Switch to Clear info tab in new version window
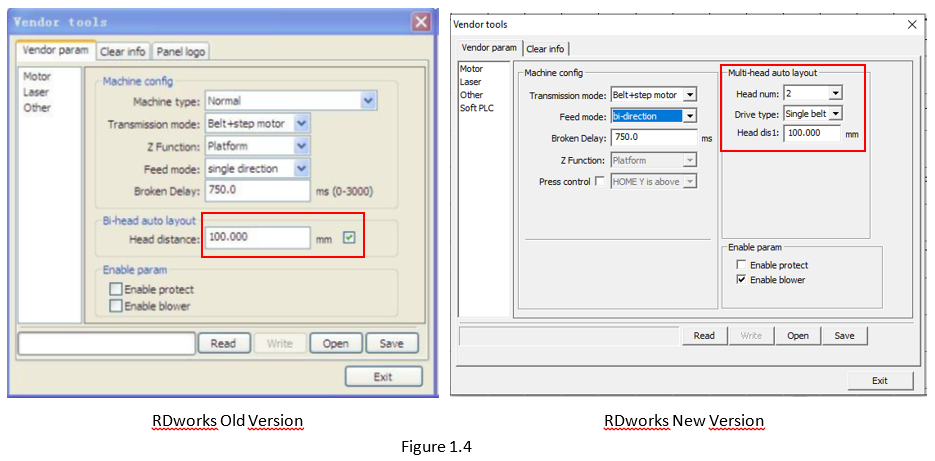Viewport: 935px width, 461px height. click(x=545, y=49)
